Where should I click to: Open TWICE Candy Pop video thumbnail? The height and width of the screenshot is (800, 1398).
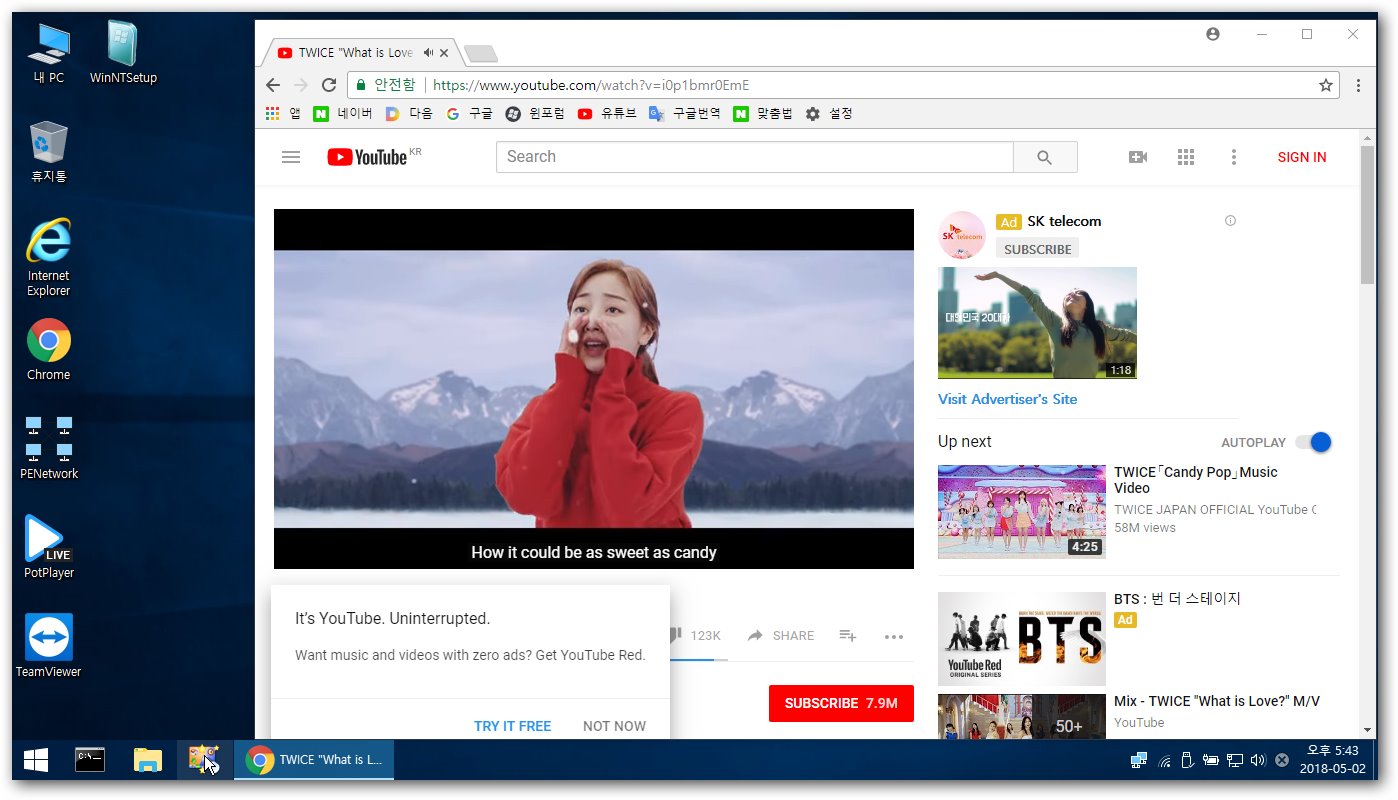[x=1021, y=511]
